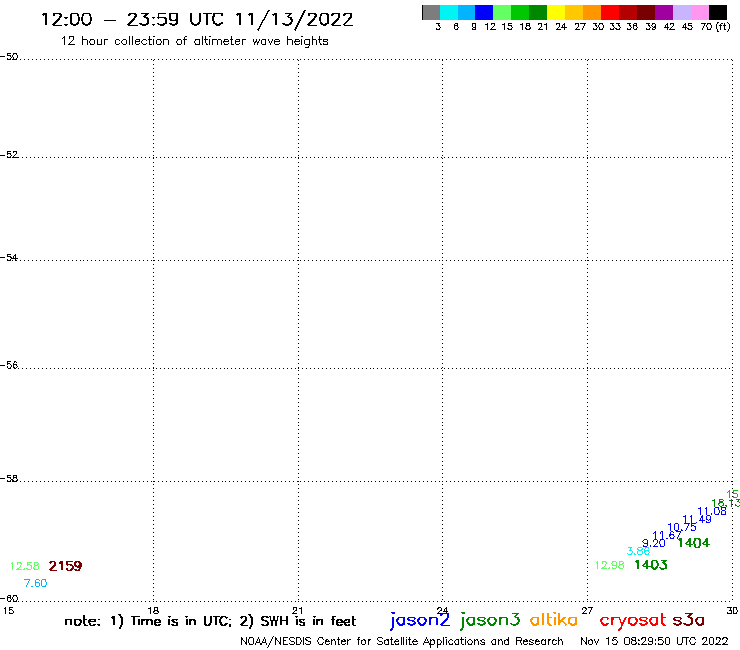The height and width of the screenshot is (650, 740).
Task: Click the gray swatch in the wave-height legend
Action: (431, 12)
